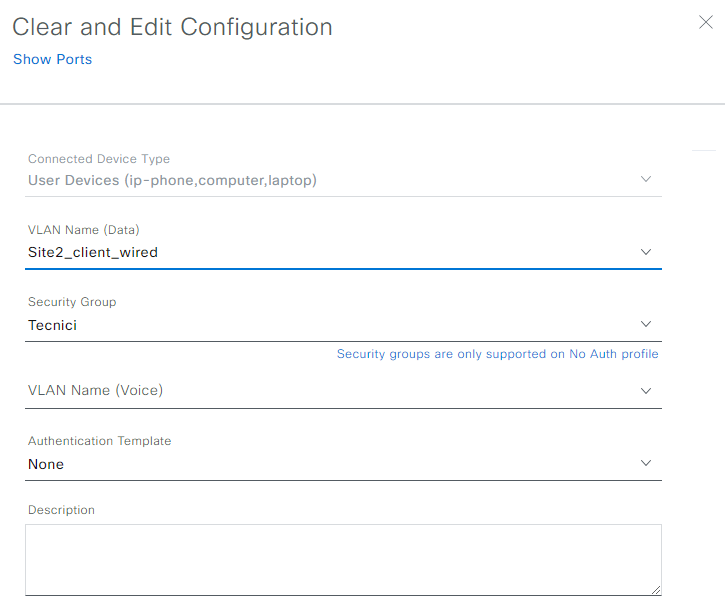Click the security groups No Auth note
The height and width of the screenshot is (603, 725).
(497, 354)
